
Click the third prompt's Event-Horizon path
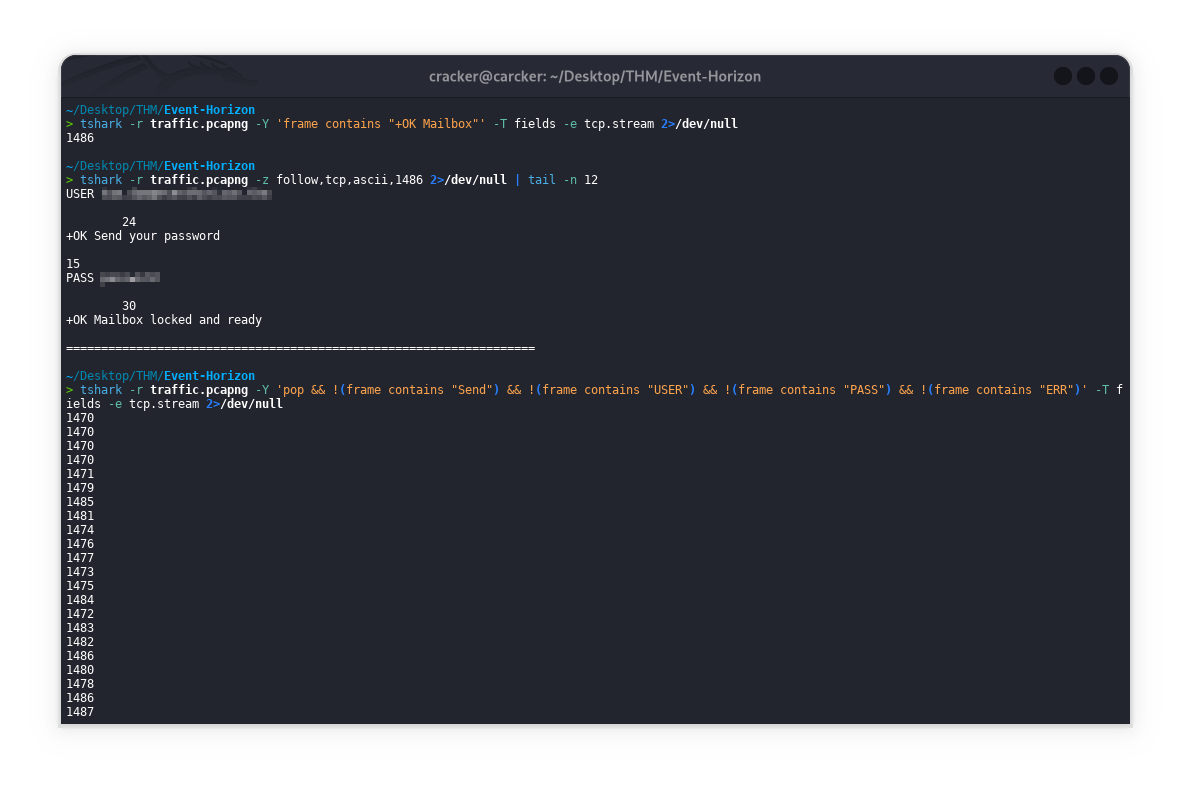(x=209, y=376)
